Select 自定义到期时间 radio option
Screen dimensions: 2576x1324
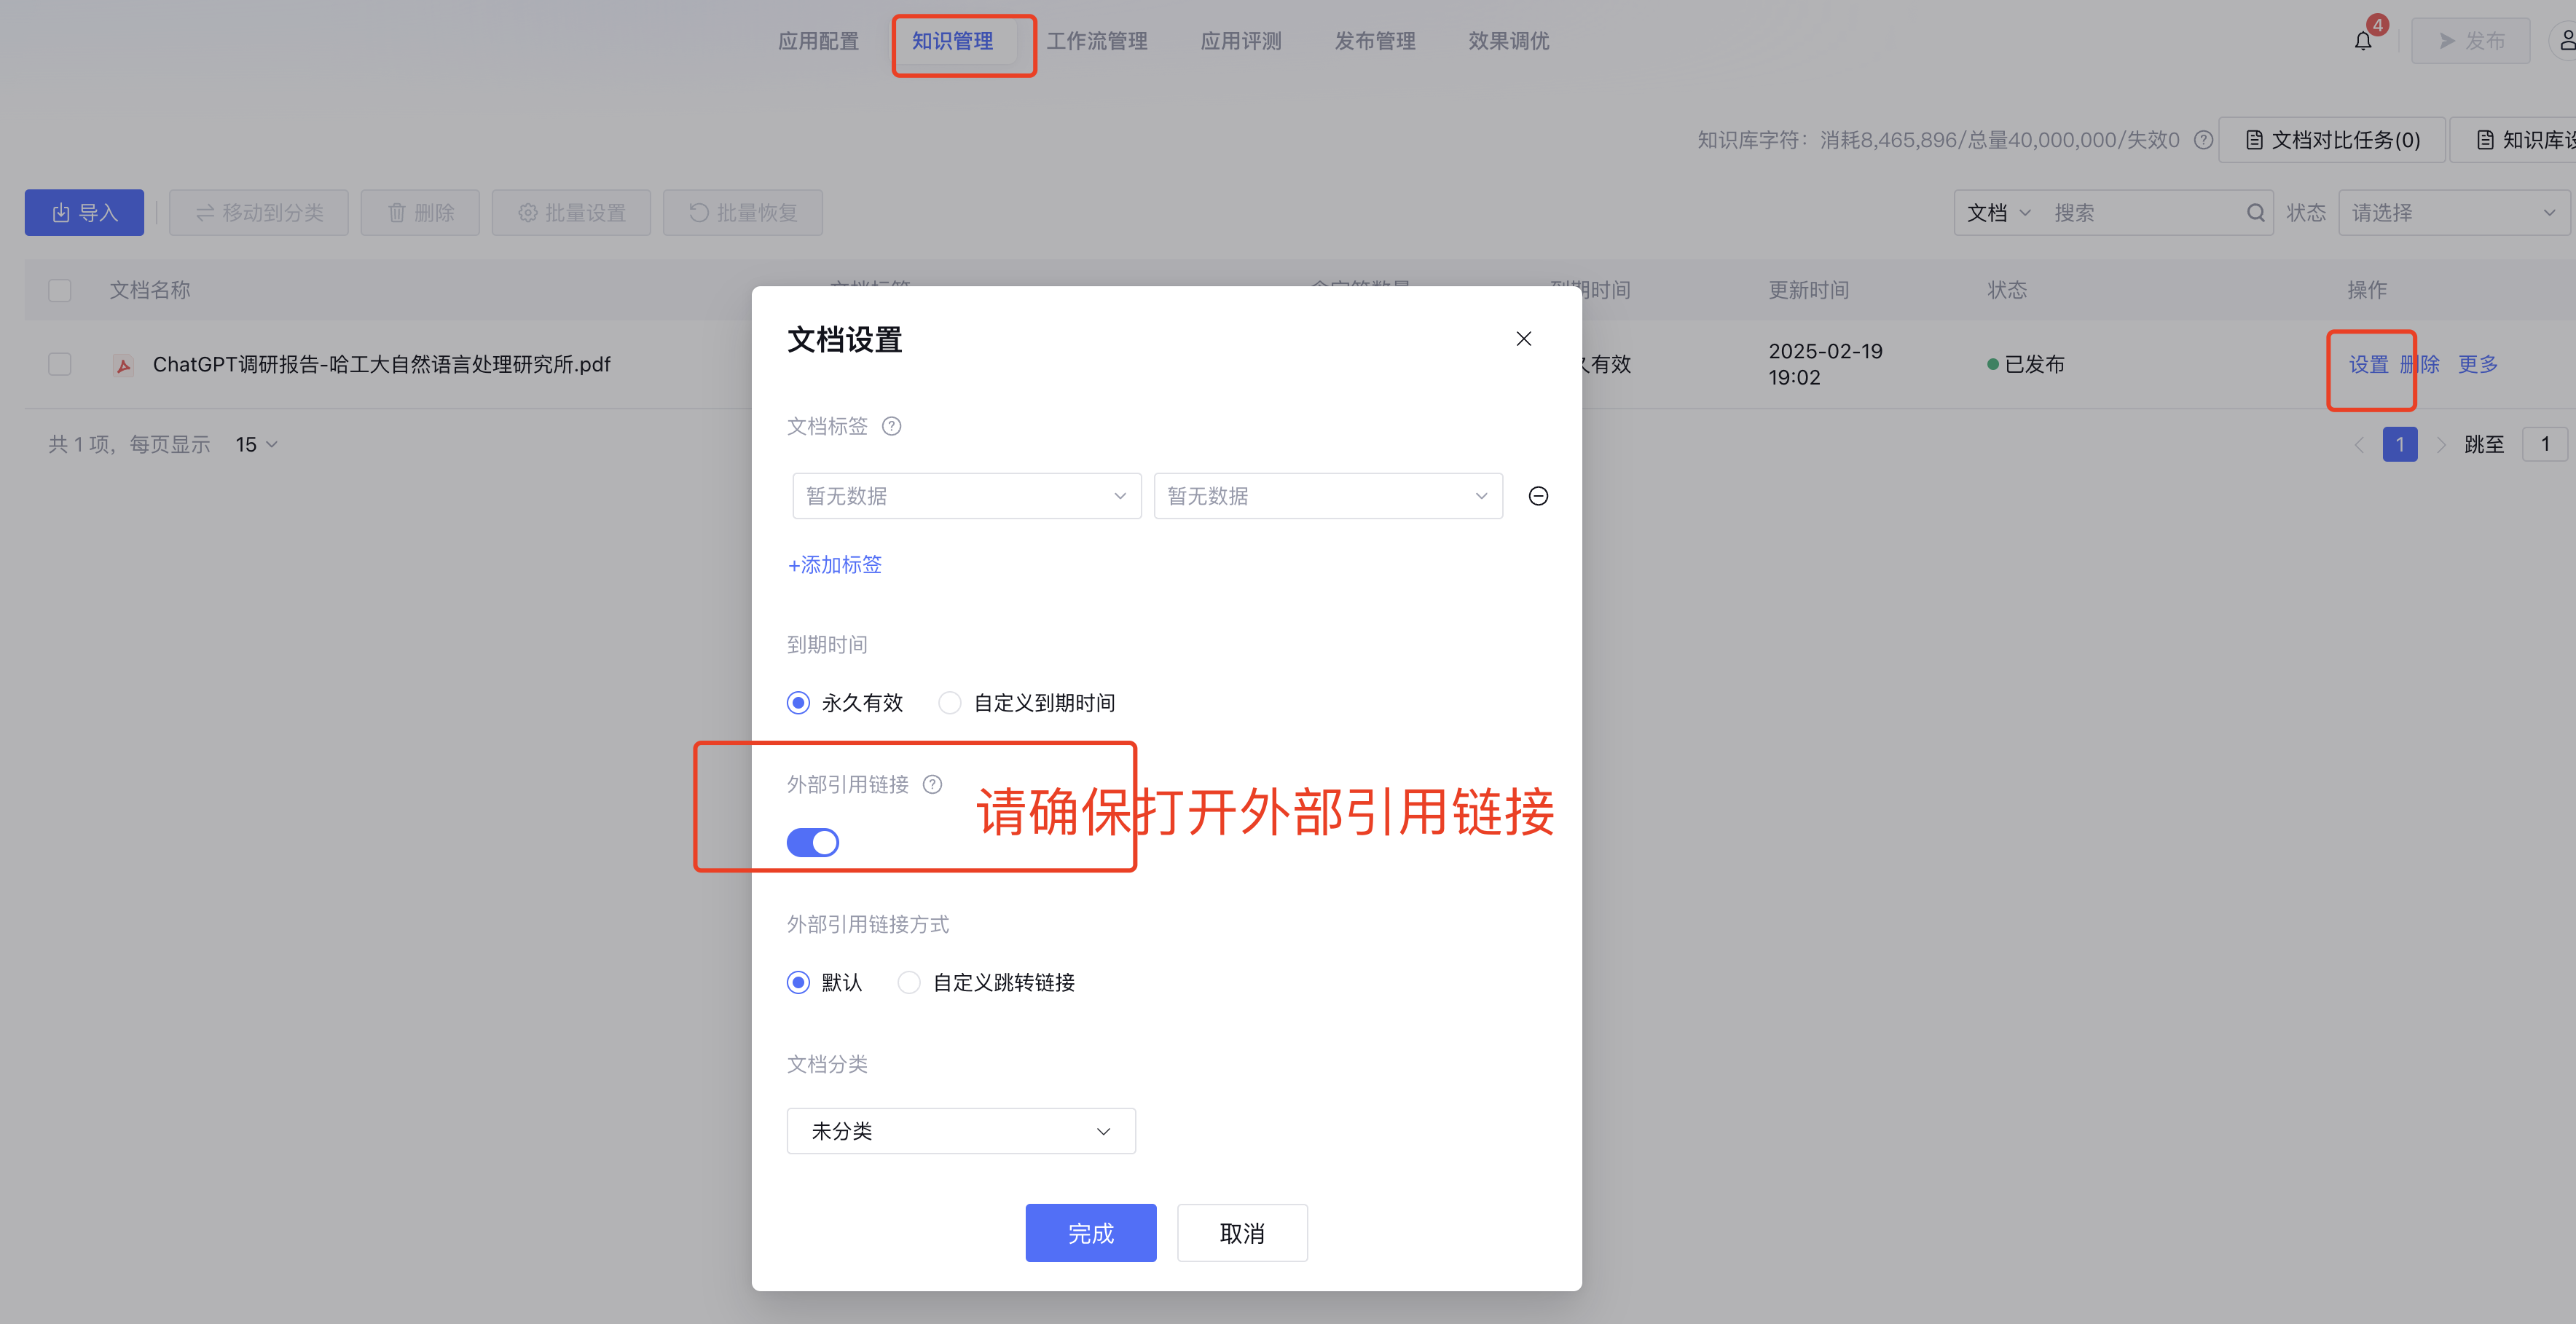950,704
